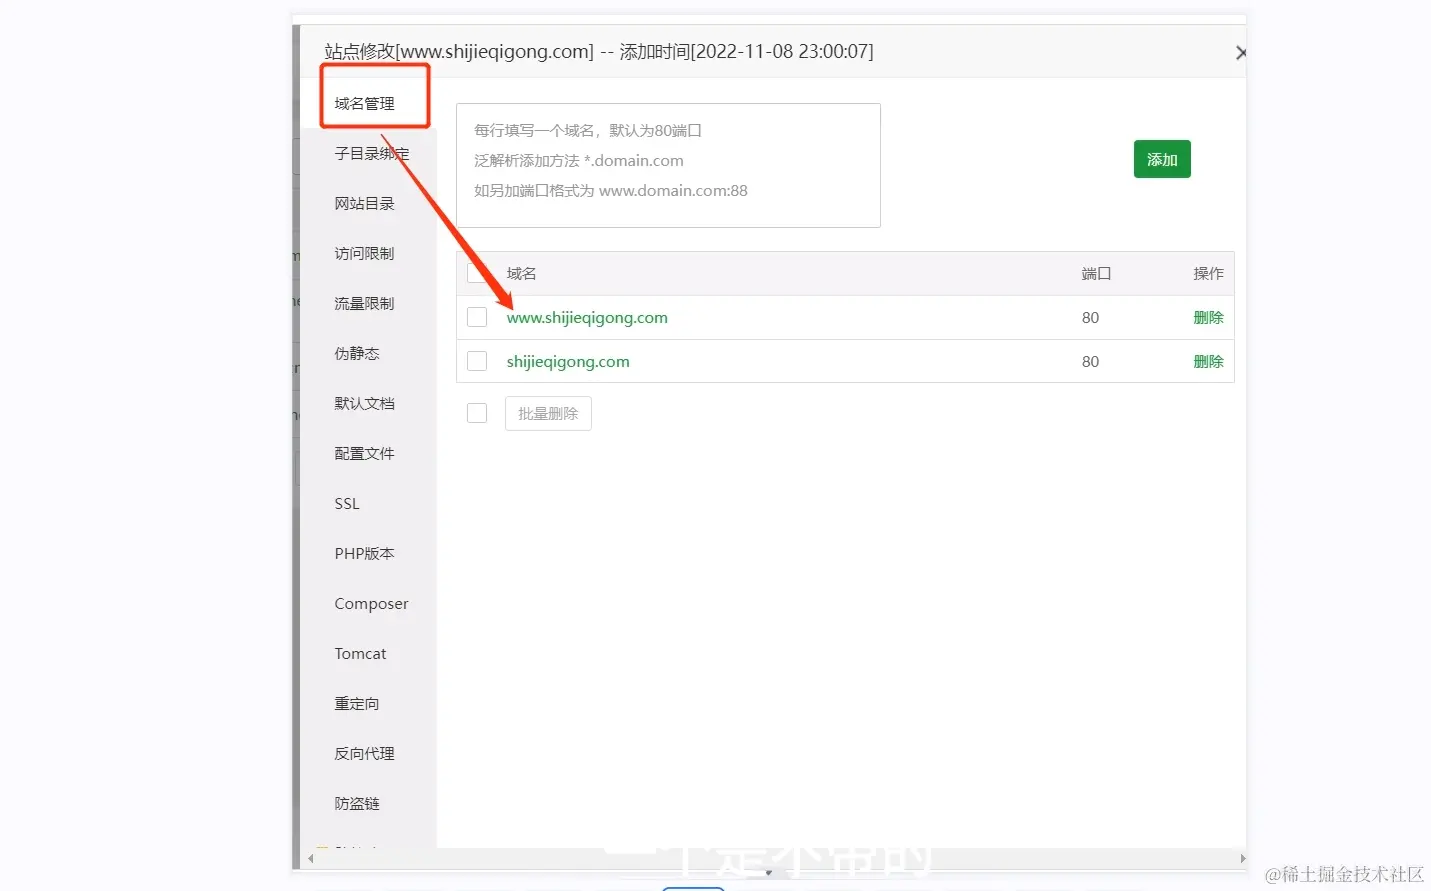Open the 子目录绑定 section

pyautogui.click(x=371, y=153)
